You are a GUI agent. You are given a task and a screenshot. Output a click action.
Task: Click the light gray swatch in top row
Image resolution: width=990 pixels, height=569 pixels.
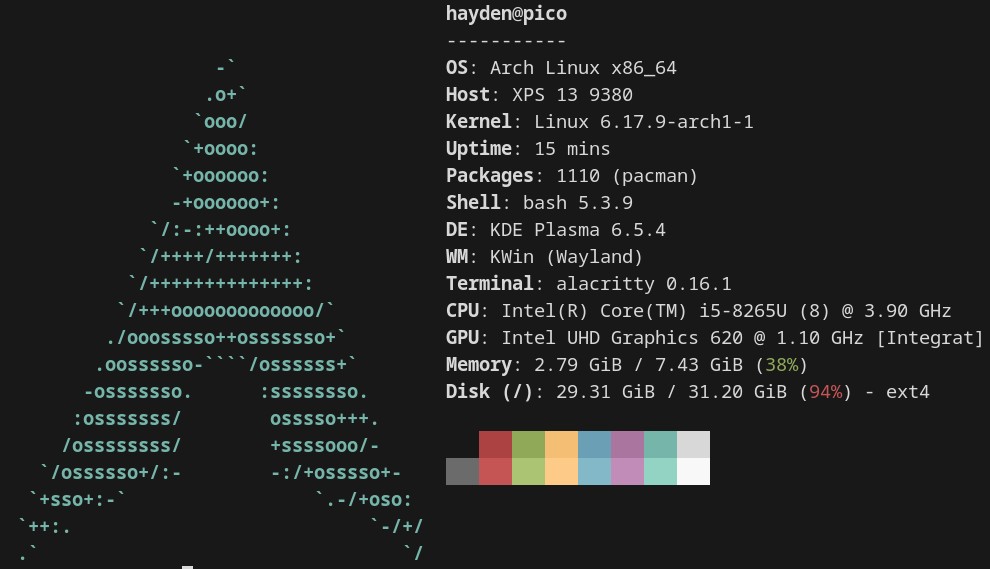pyautogui.click(x=693, y=444)
